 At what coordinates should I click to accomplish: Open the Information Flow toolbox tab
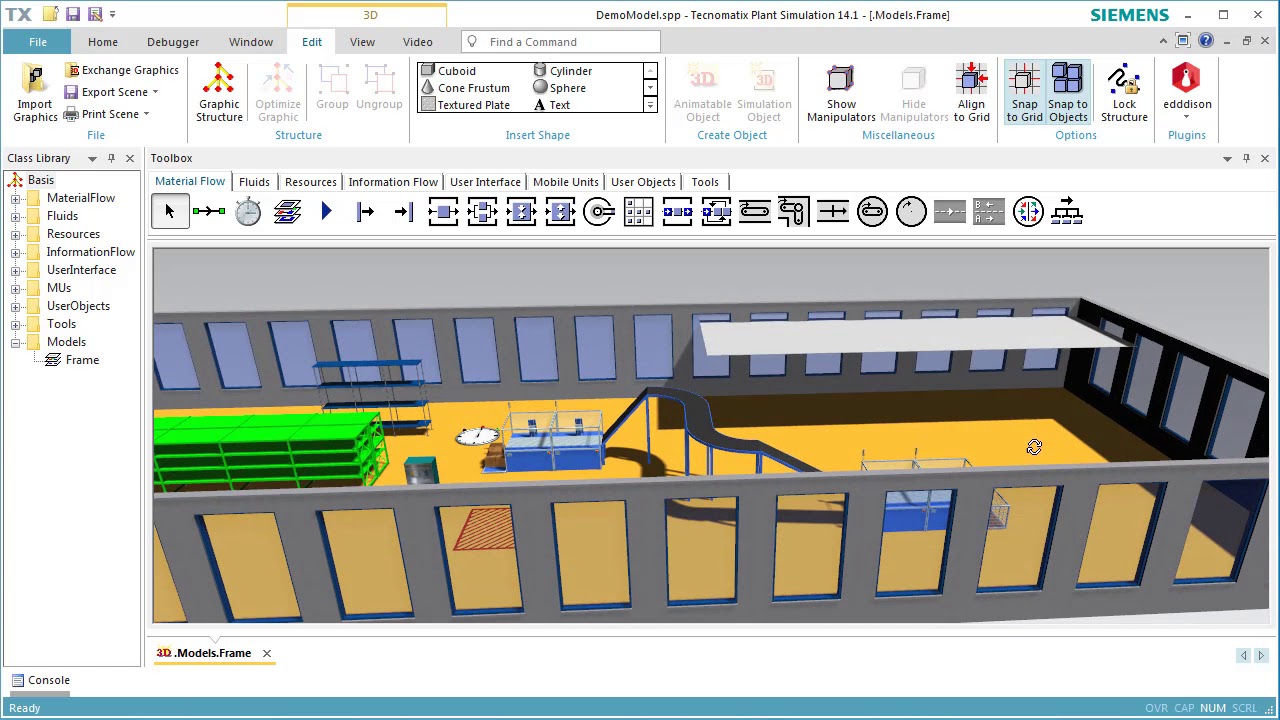(393, 182)
